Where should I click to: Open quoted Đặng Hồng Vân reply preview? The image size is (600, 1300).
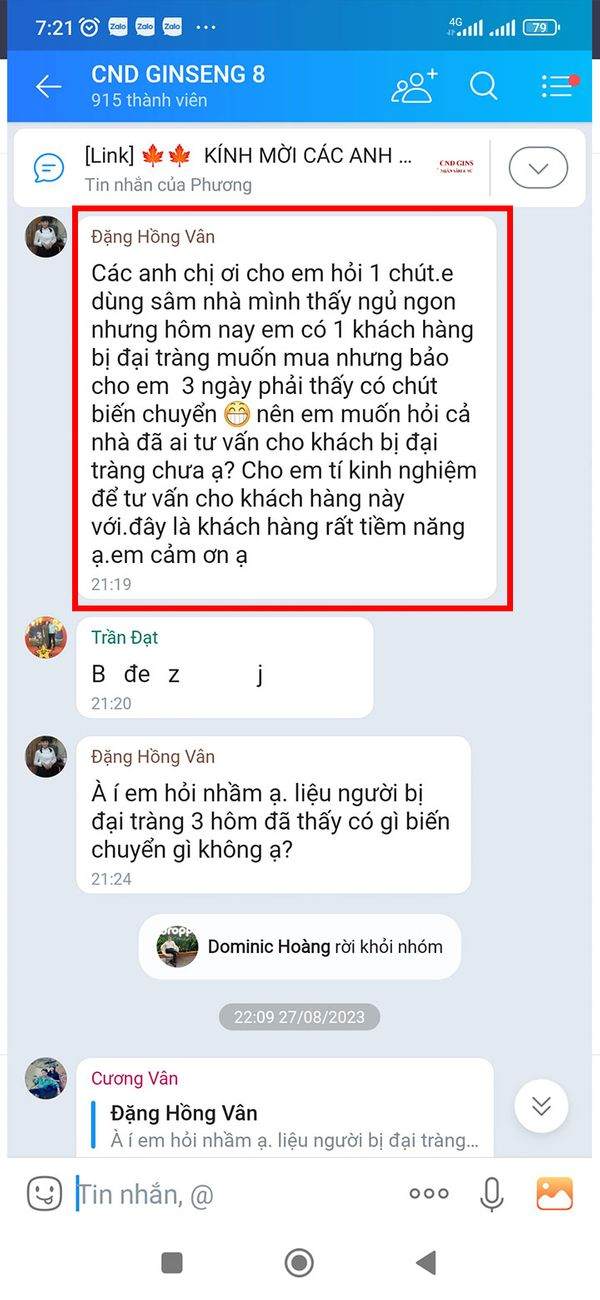(x=285, y=1126)
